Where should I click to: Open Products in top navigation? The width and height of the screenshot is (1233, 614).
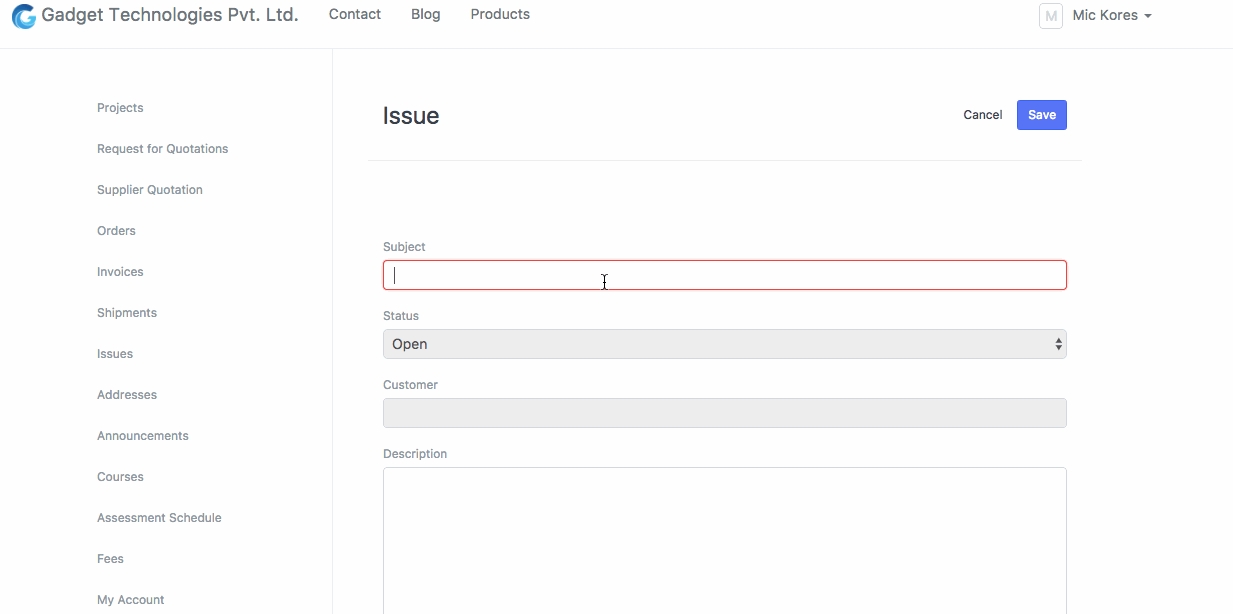[x=500, y=15]
